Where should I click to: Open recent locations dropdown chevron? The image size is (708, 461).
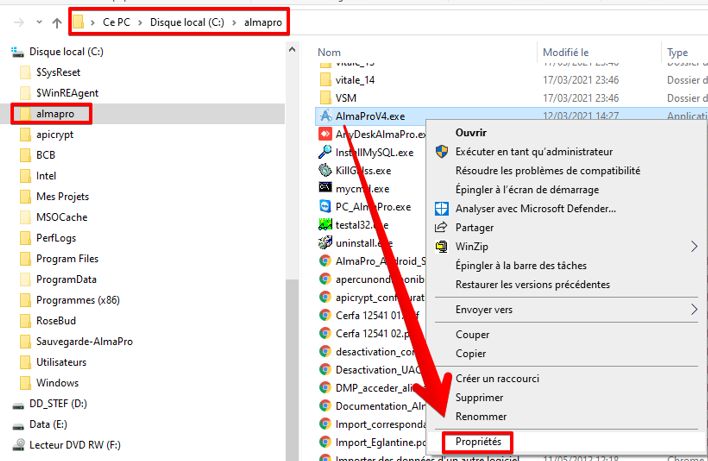click(x=39, y=22)
